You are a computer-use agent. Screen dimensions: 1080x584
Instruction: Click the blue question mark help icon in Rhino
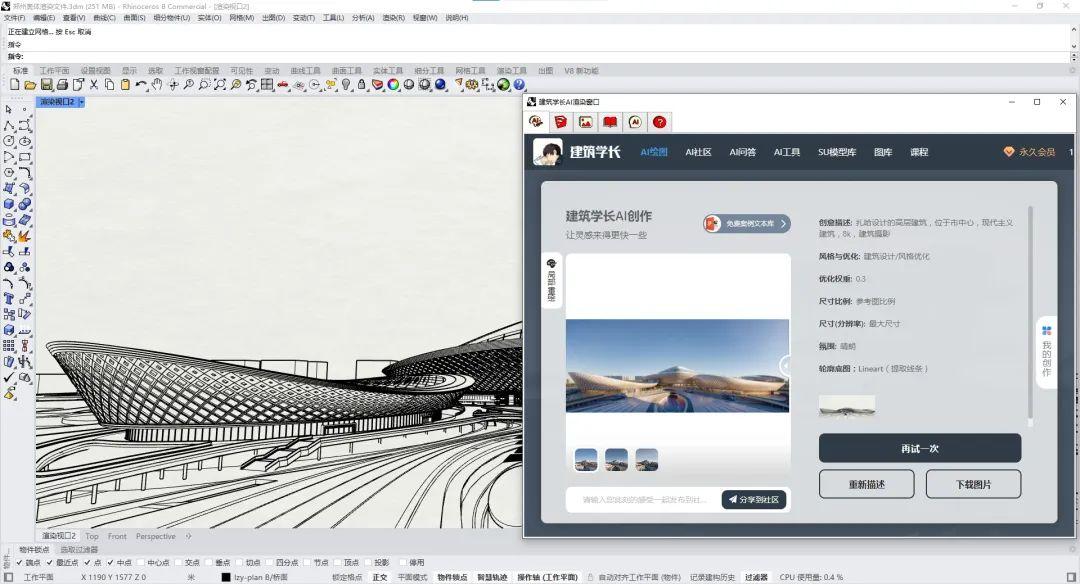pos(519,85)
